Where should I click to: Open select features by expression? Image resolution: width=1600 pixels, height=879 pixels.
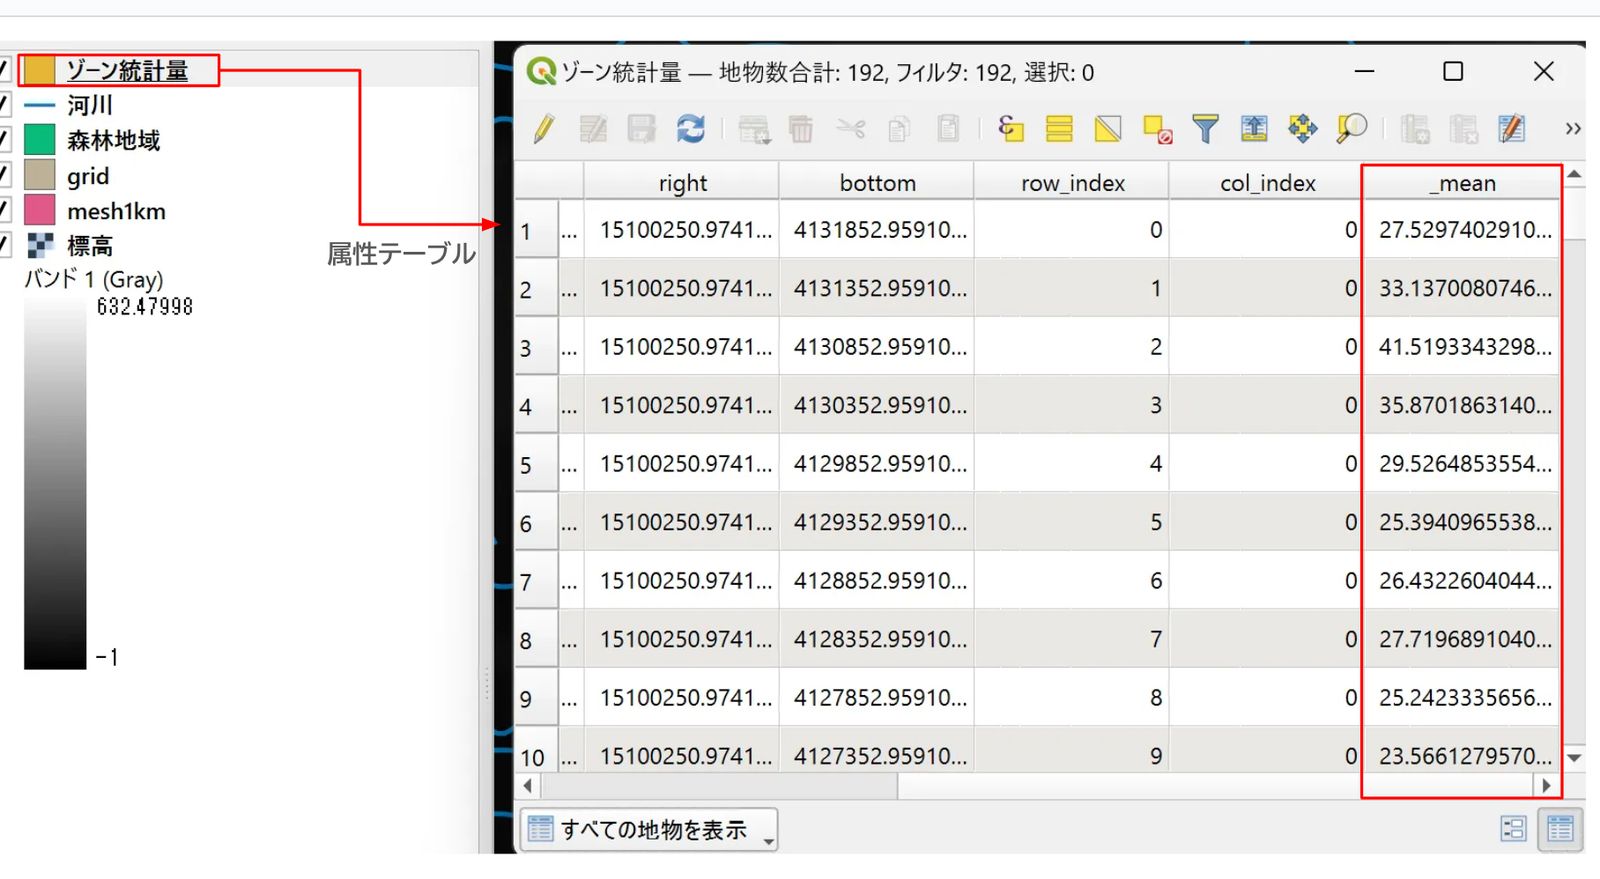point(1011,129)
